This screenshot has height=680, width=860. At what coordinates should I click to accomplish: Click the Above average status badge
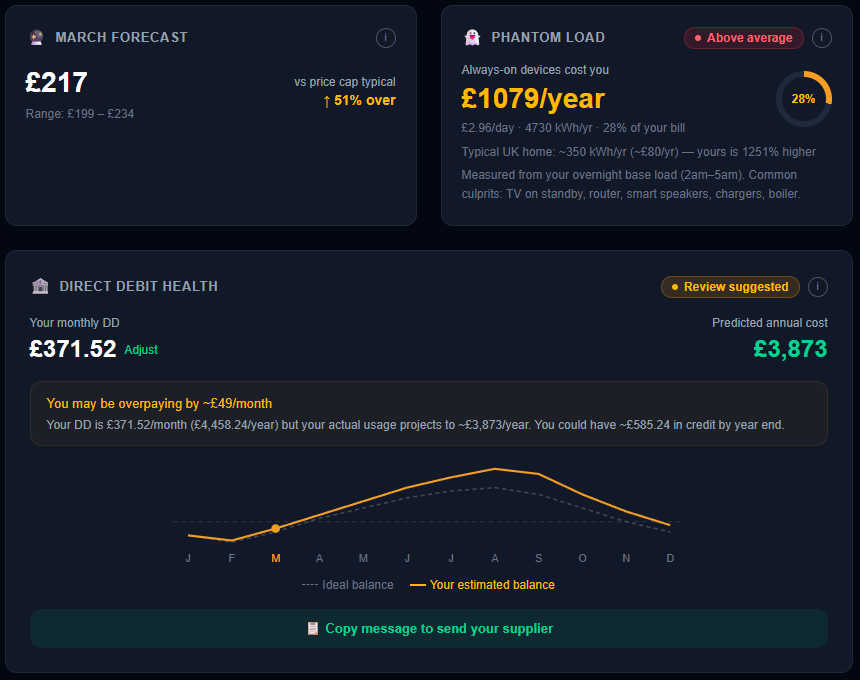click(x=743, y=38)
